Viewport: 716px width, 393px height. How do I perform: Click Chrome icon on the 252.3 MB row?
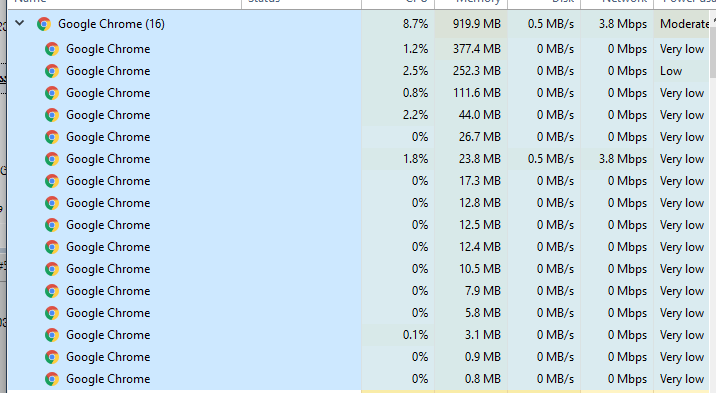click(x=52, y=71)
